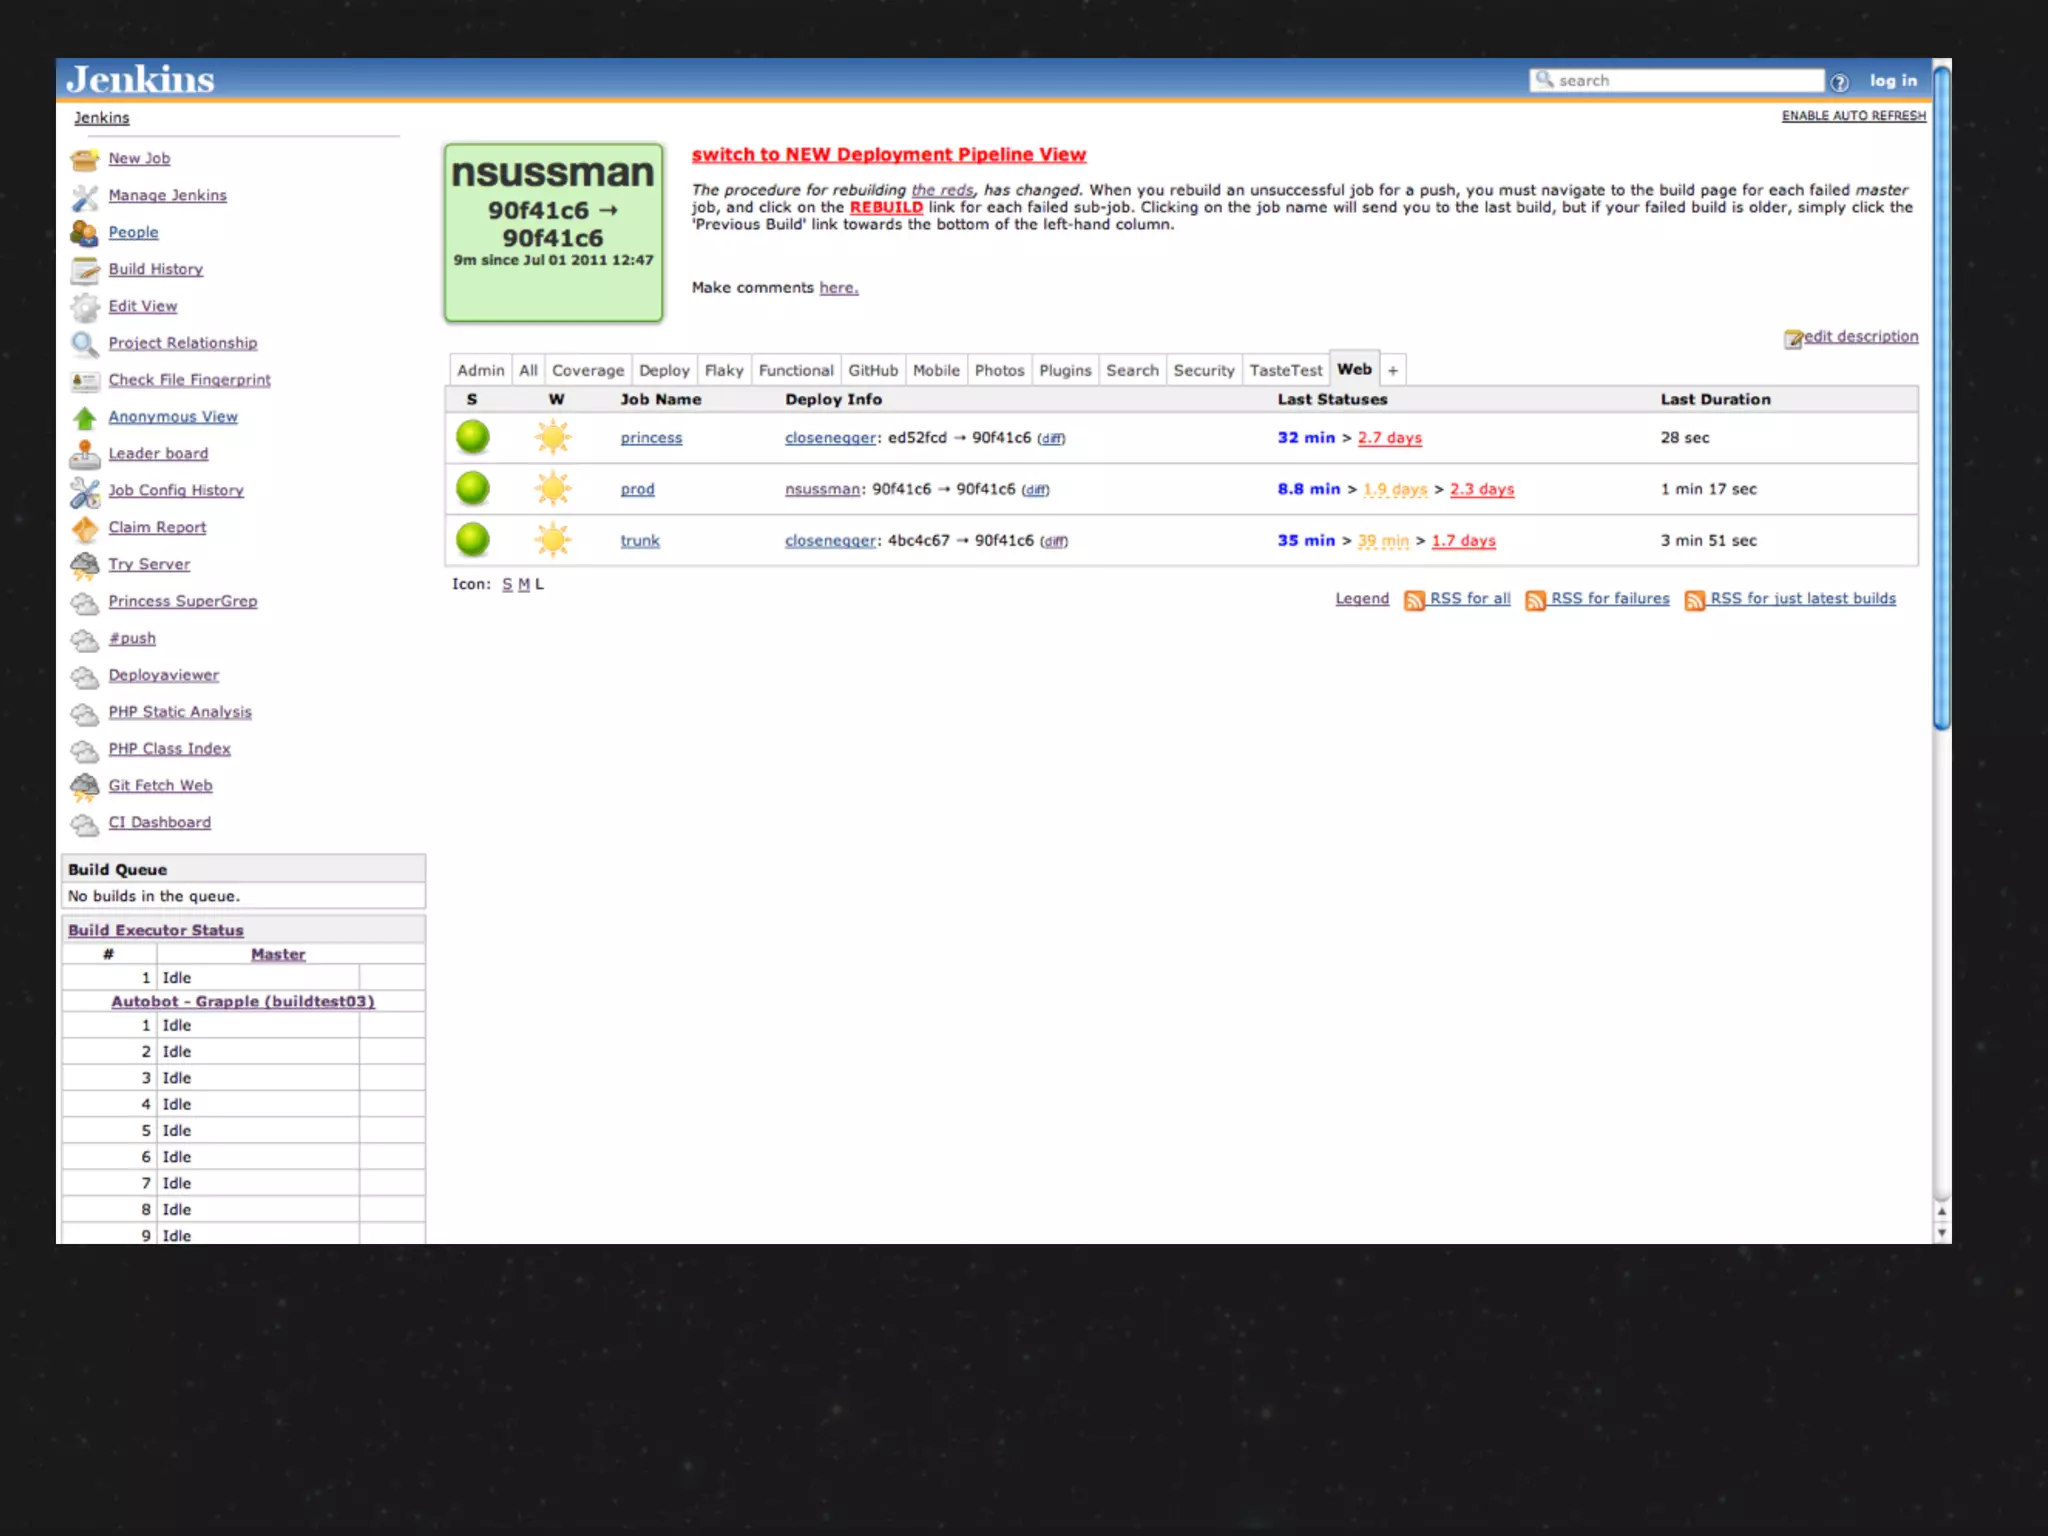
Task: Switch job icon size to small (S)
Action: coord(507,584)
